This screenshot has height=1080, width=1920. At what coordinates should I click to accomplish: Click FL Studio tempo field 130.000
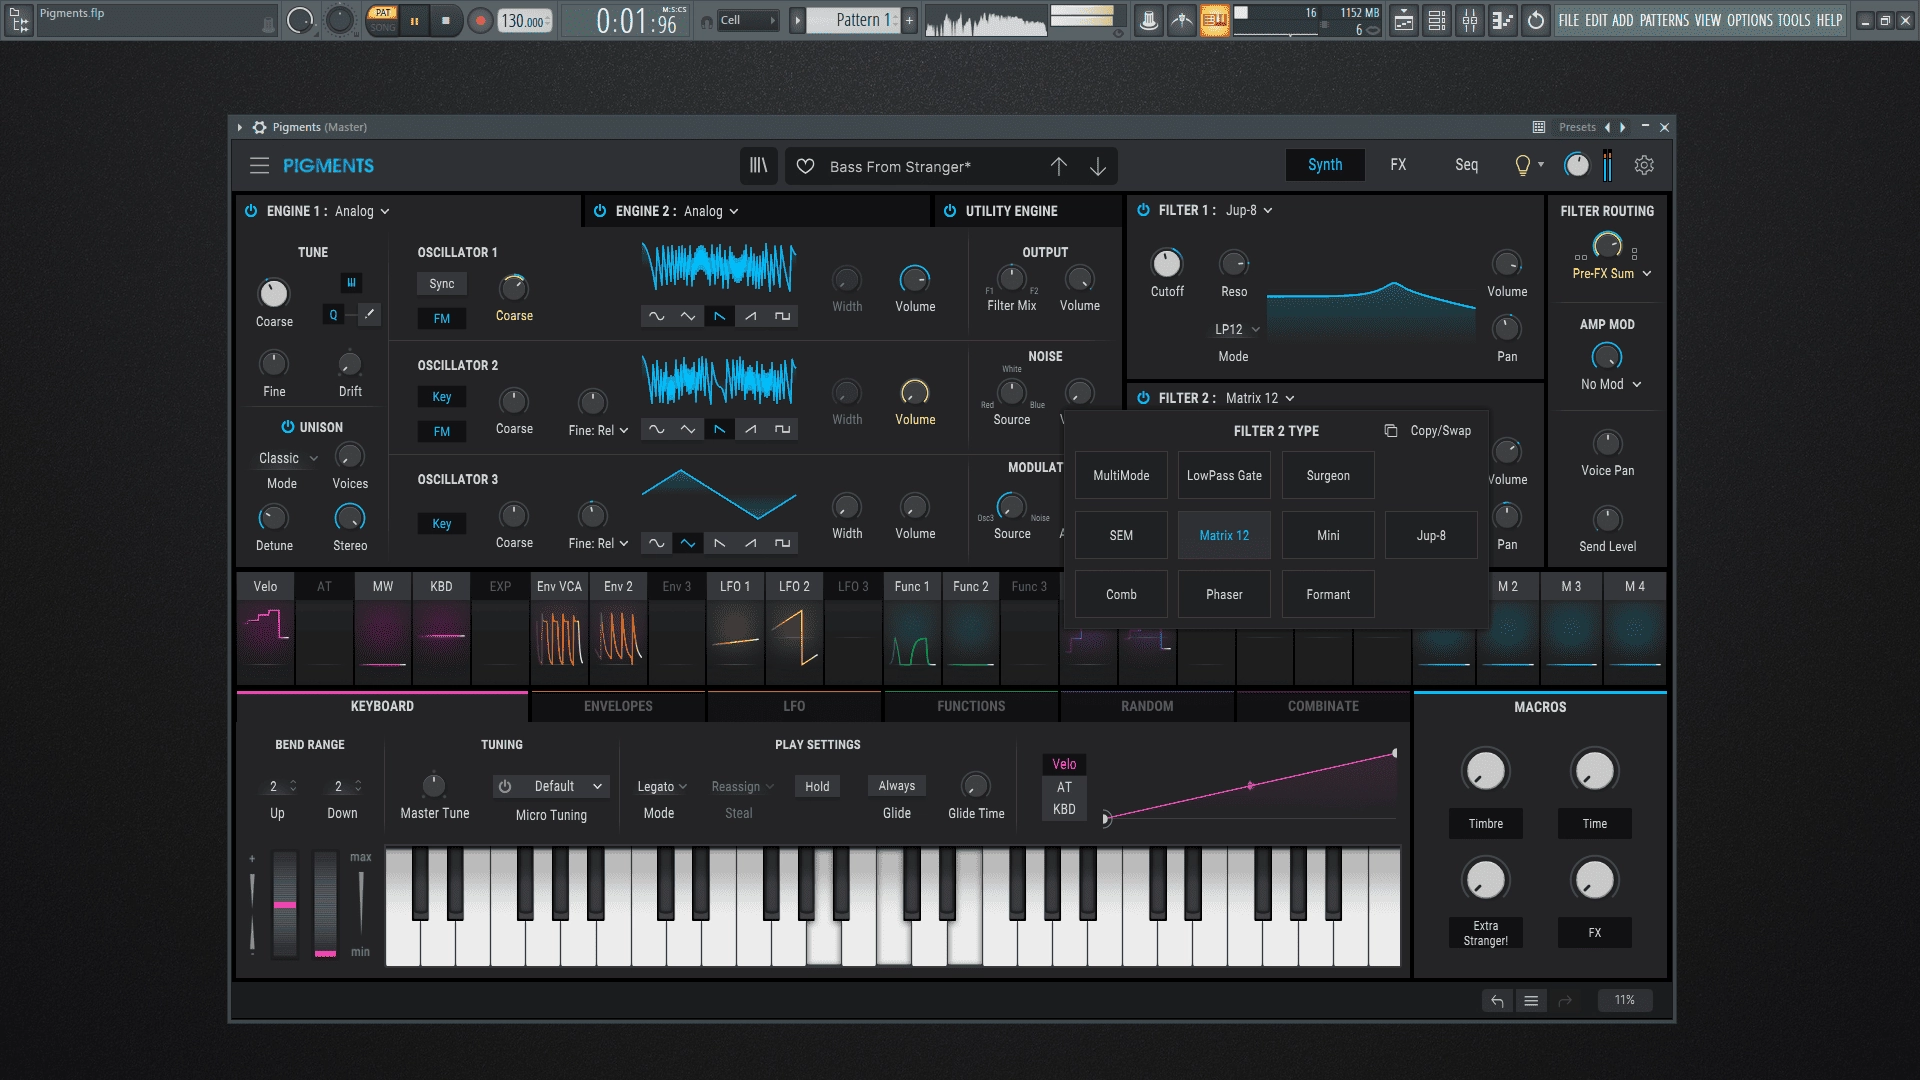click(525, 20)
